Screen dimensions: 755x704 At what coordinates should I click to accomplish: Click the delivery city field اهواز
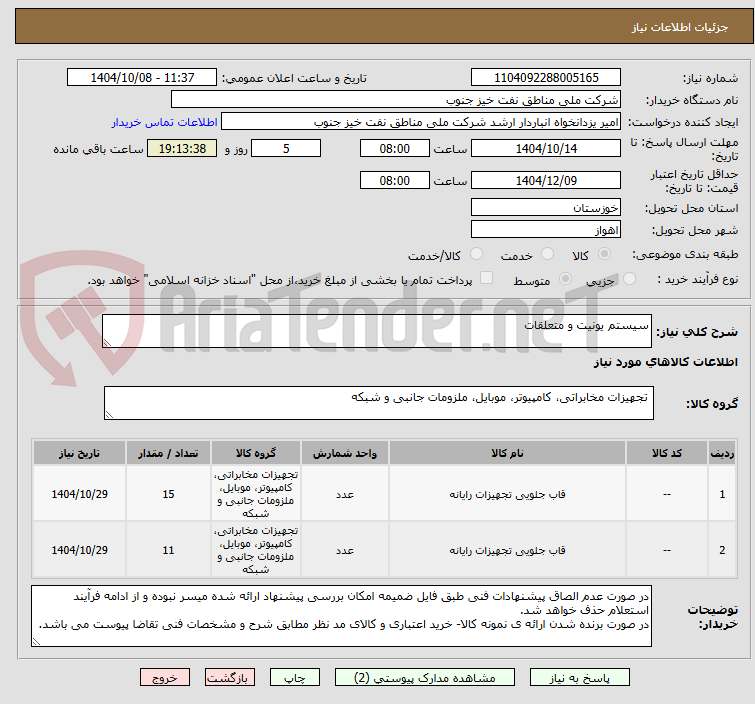tap(546, 230)
